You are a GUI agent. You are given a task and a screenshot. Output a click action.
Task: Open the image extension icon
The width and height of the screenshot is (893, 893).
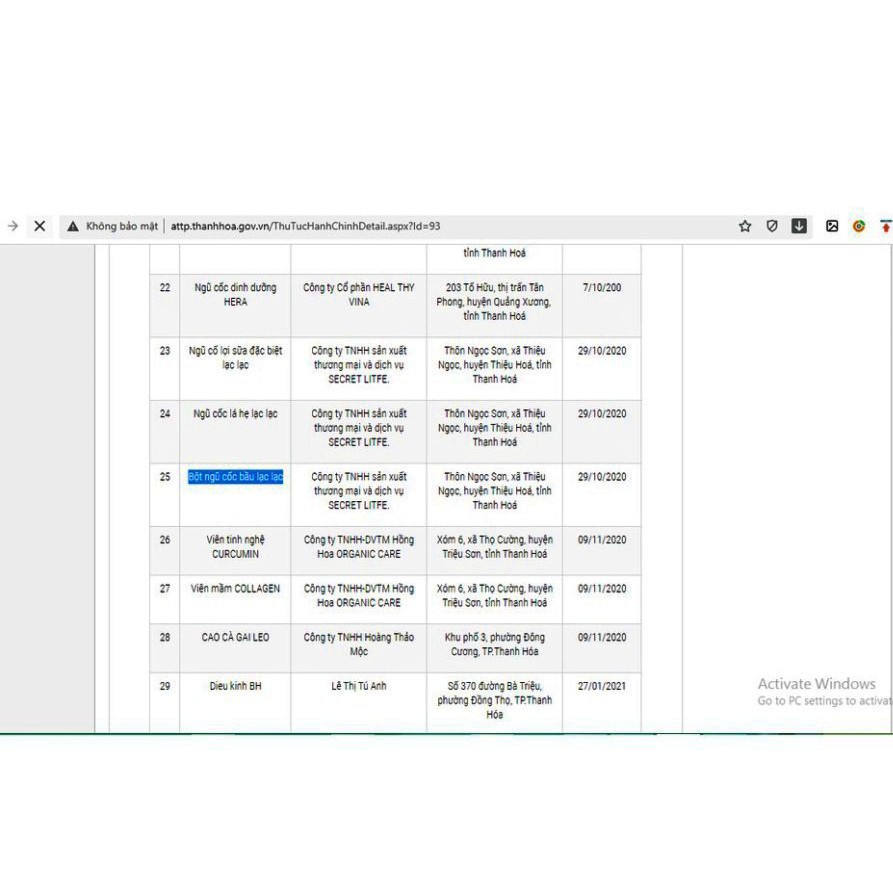click(x=832, y=226)
